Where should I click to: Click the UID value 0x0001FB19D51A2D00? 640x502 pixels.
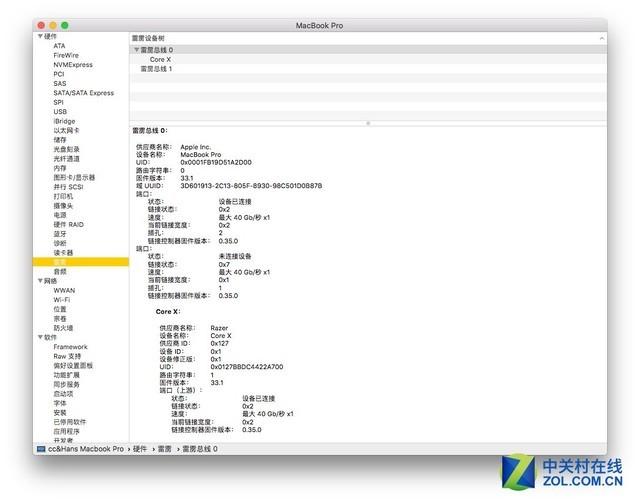[216, 162]
